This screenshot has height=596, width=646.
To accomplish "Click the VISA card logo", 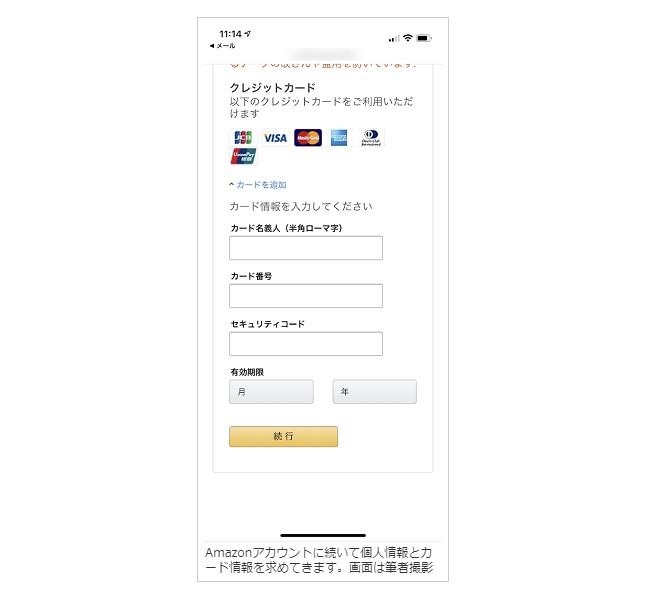I will (x=275, y=138).
